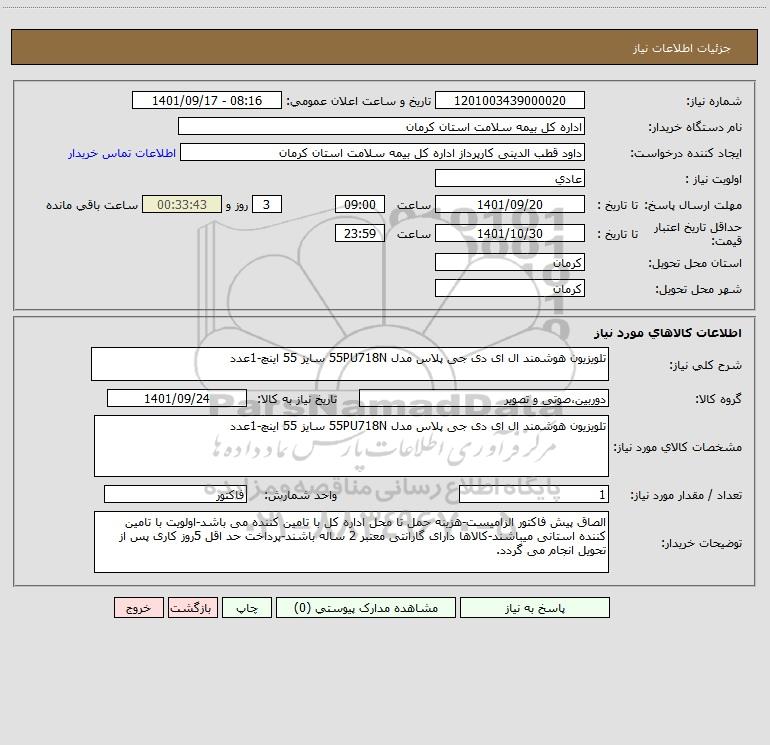Click response deadline time 09:00
This screenshot has width=770, height=745.
pyautogui.click(x=359, y=205)
